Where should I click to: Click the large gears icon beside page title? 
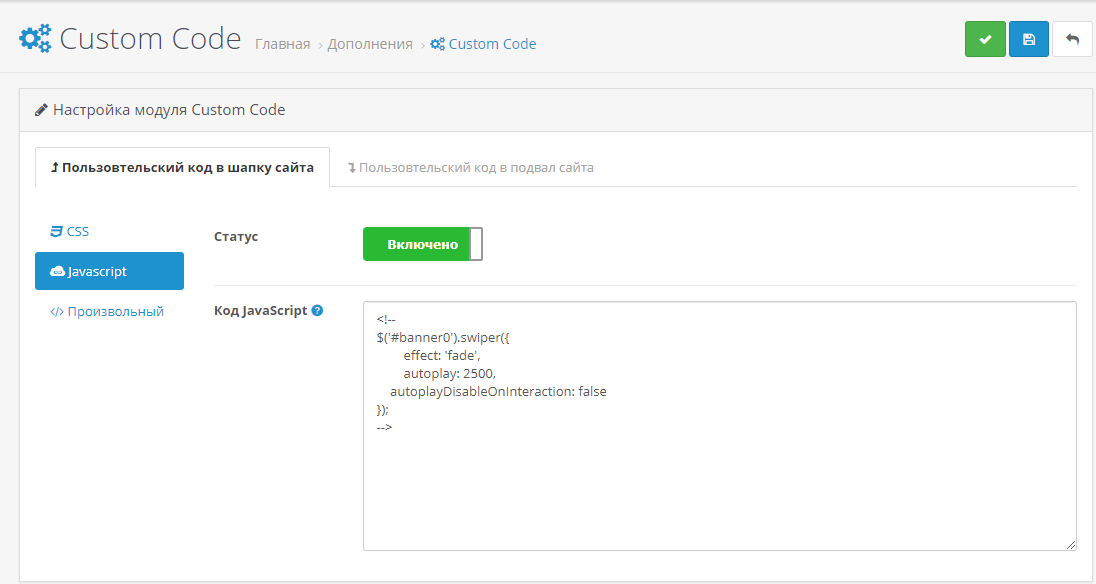(36, 39)
